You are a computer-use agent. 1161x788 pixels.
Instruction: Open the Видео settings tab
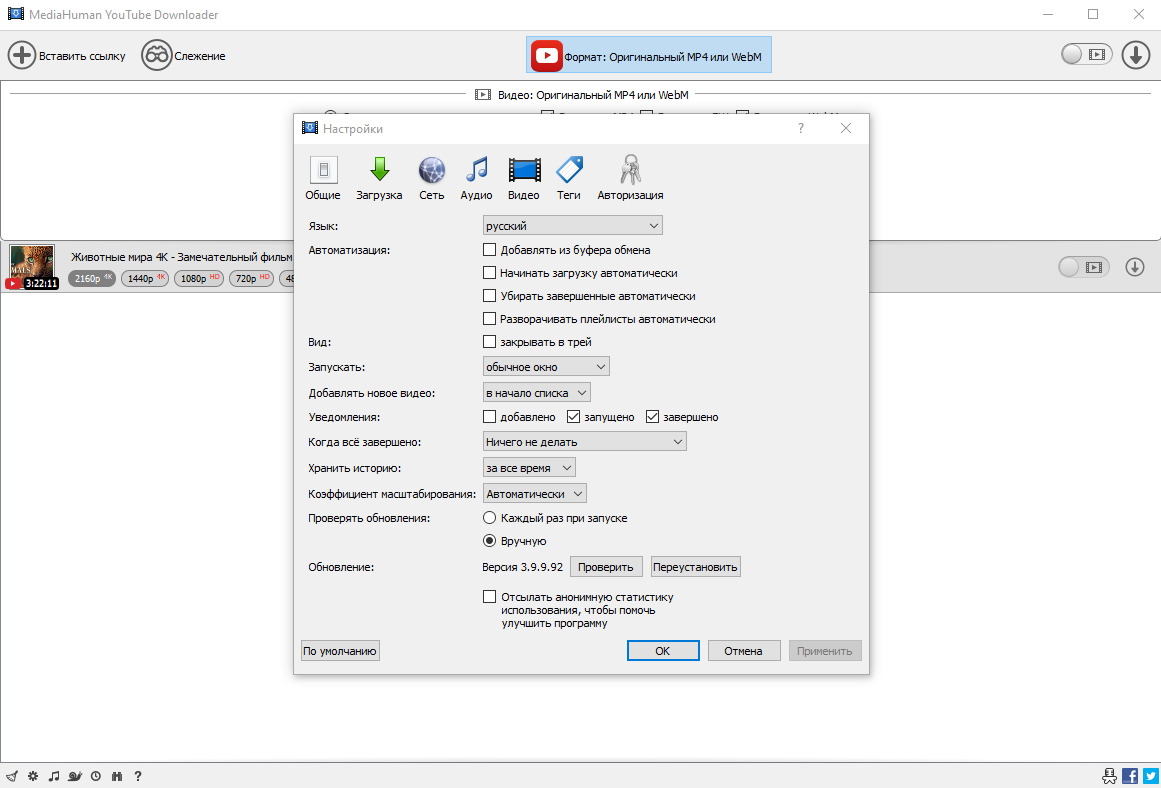(x=523, y=178)
